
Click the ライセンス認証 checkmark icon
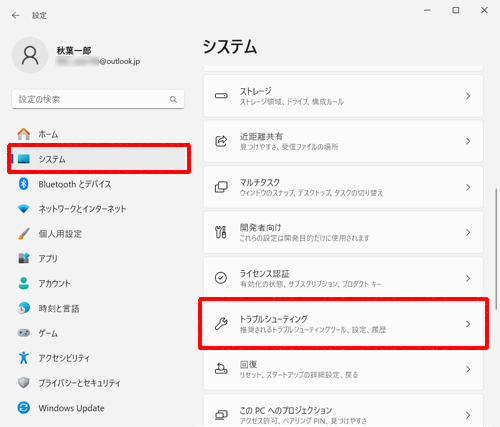coord(221,278)
